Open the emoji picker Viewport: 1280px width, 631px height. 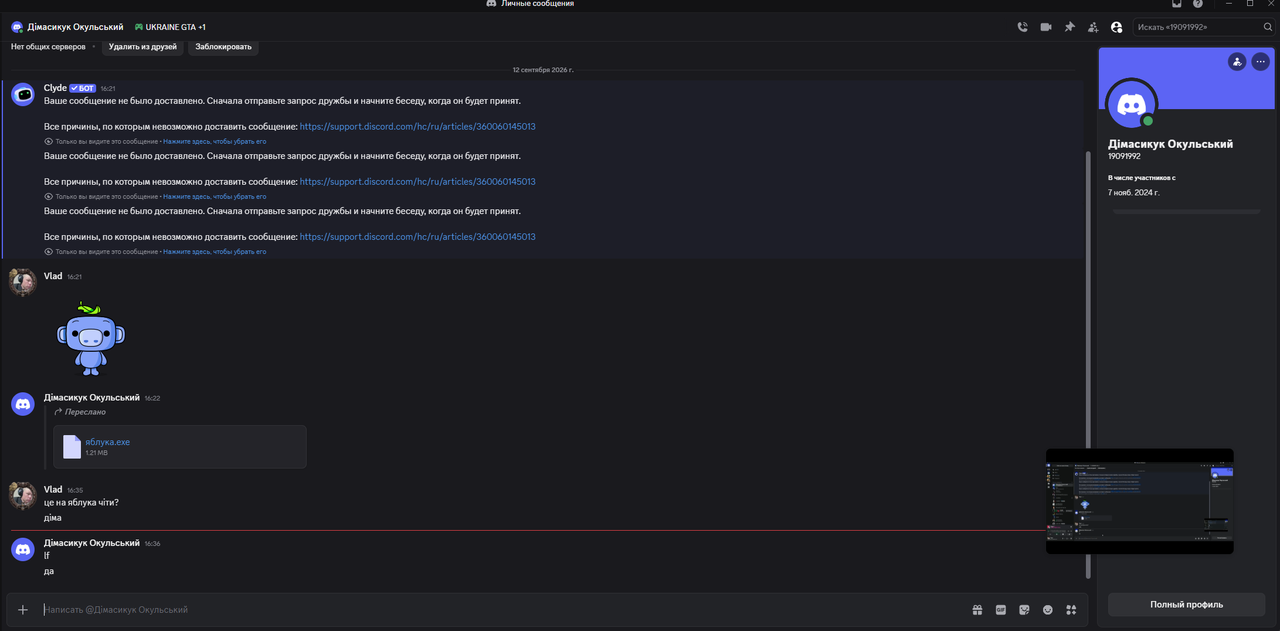1048,609
